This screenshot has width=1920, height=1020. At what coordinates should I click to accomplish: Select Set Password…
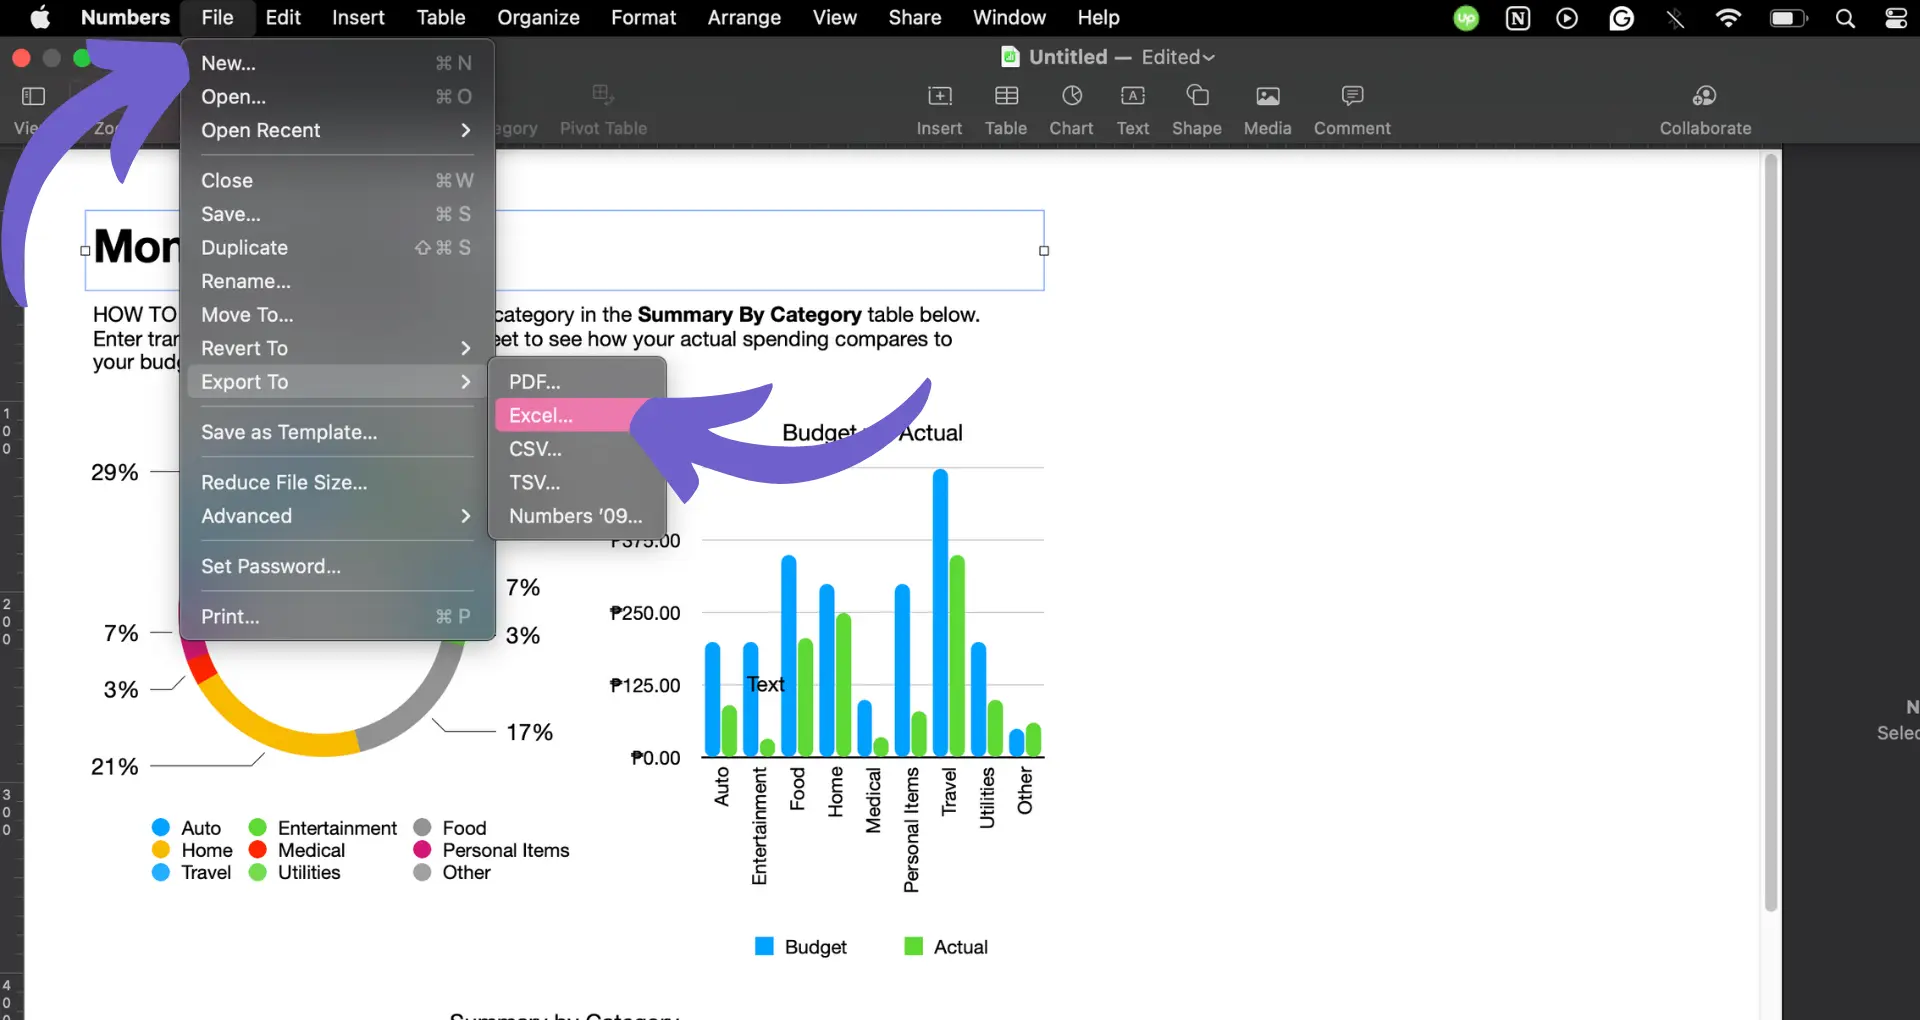coord(336,566)
